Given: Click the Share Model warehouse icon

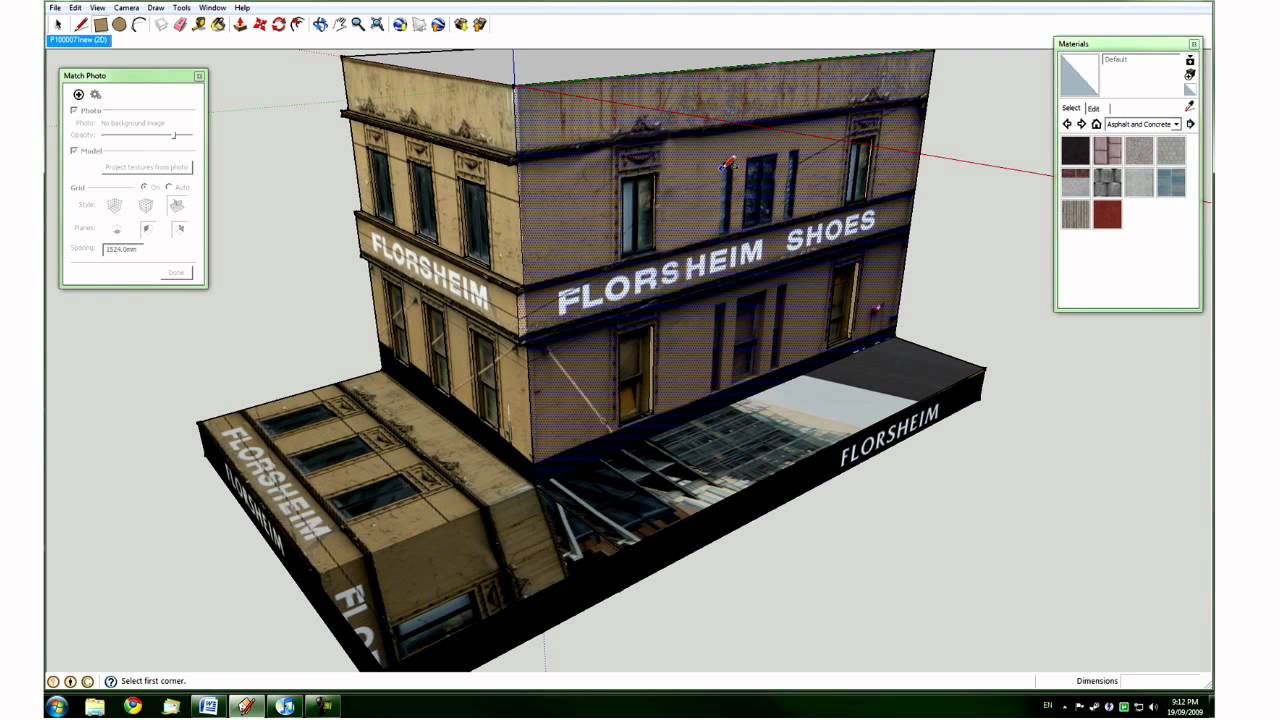Looking at the screenshot, I should (480, 24).
